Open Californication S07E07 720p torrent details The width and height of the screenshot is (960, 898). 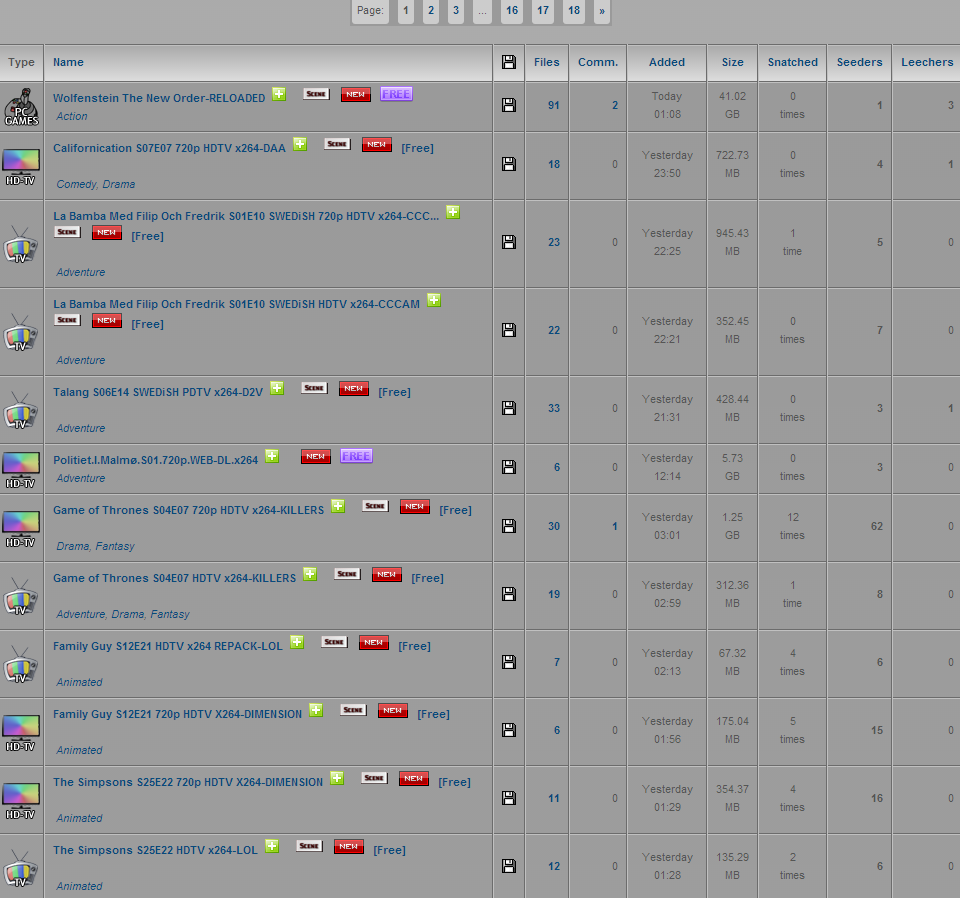click(169, 148)
